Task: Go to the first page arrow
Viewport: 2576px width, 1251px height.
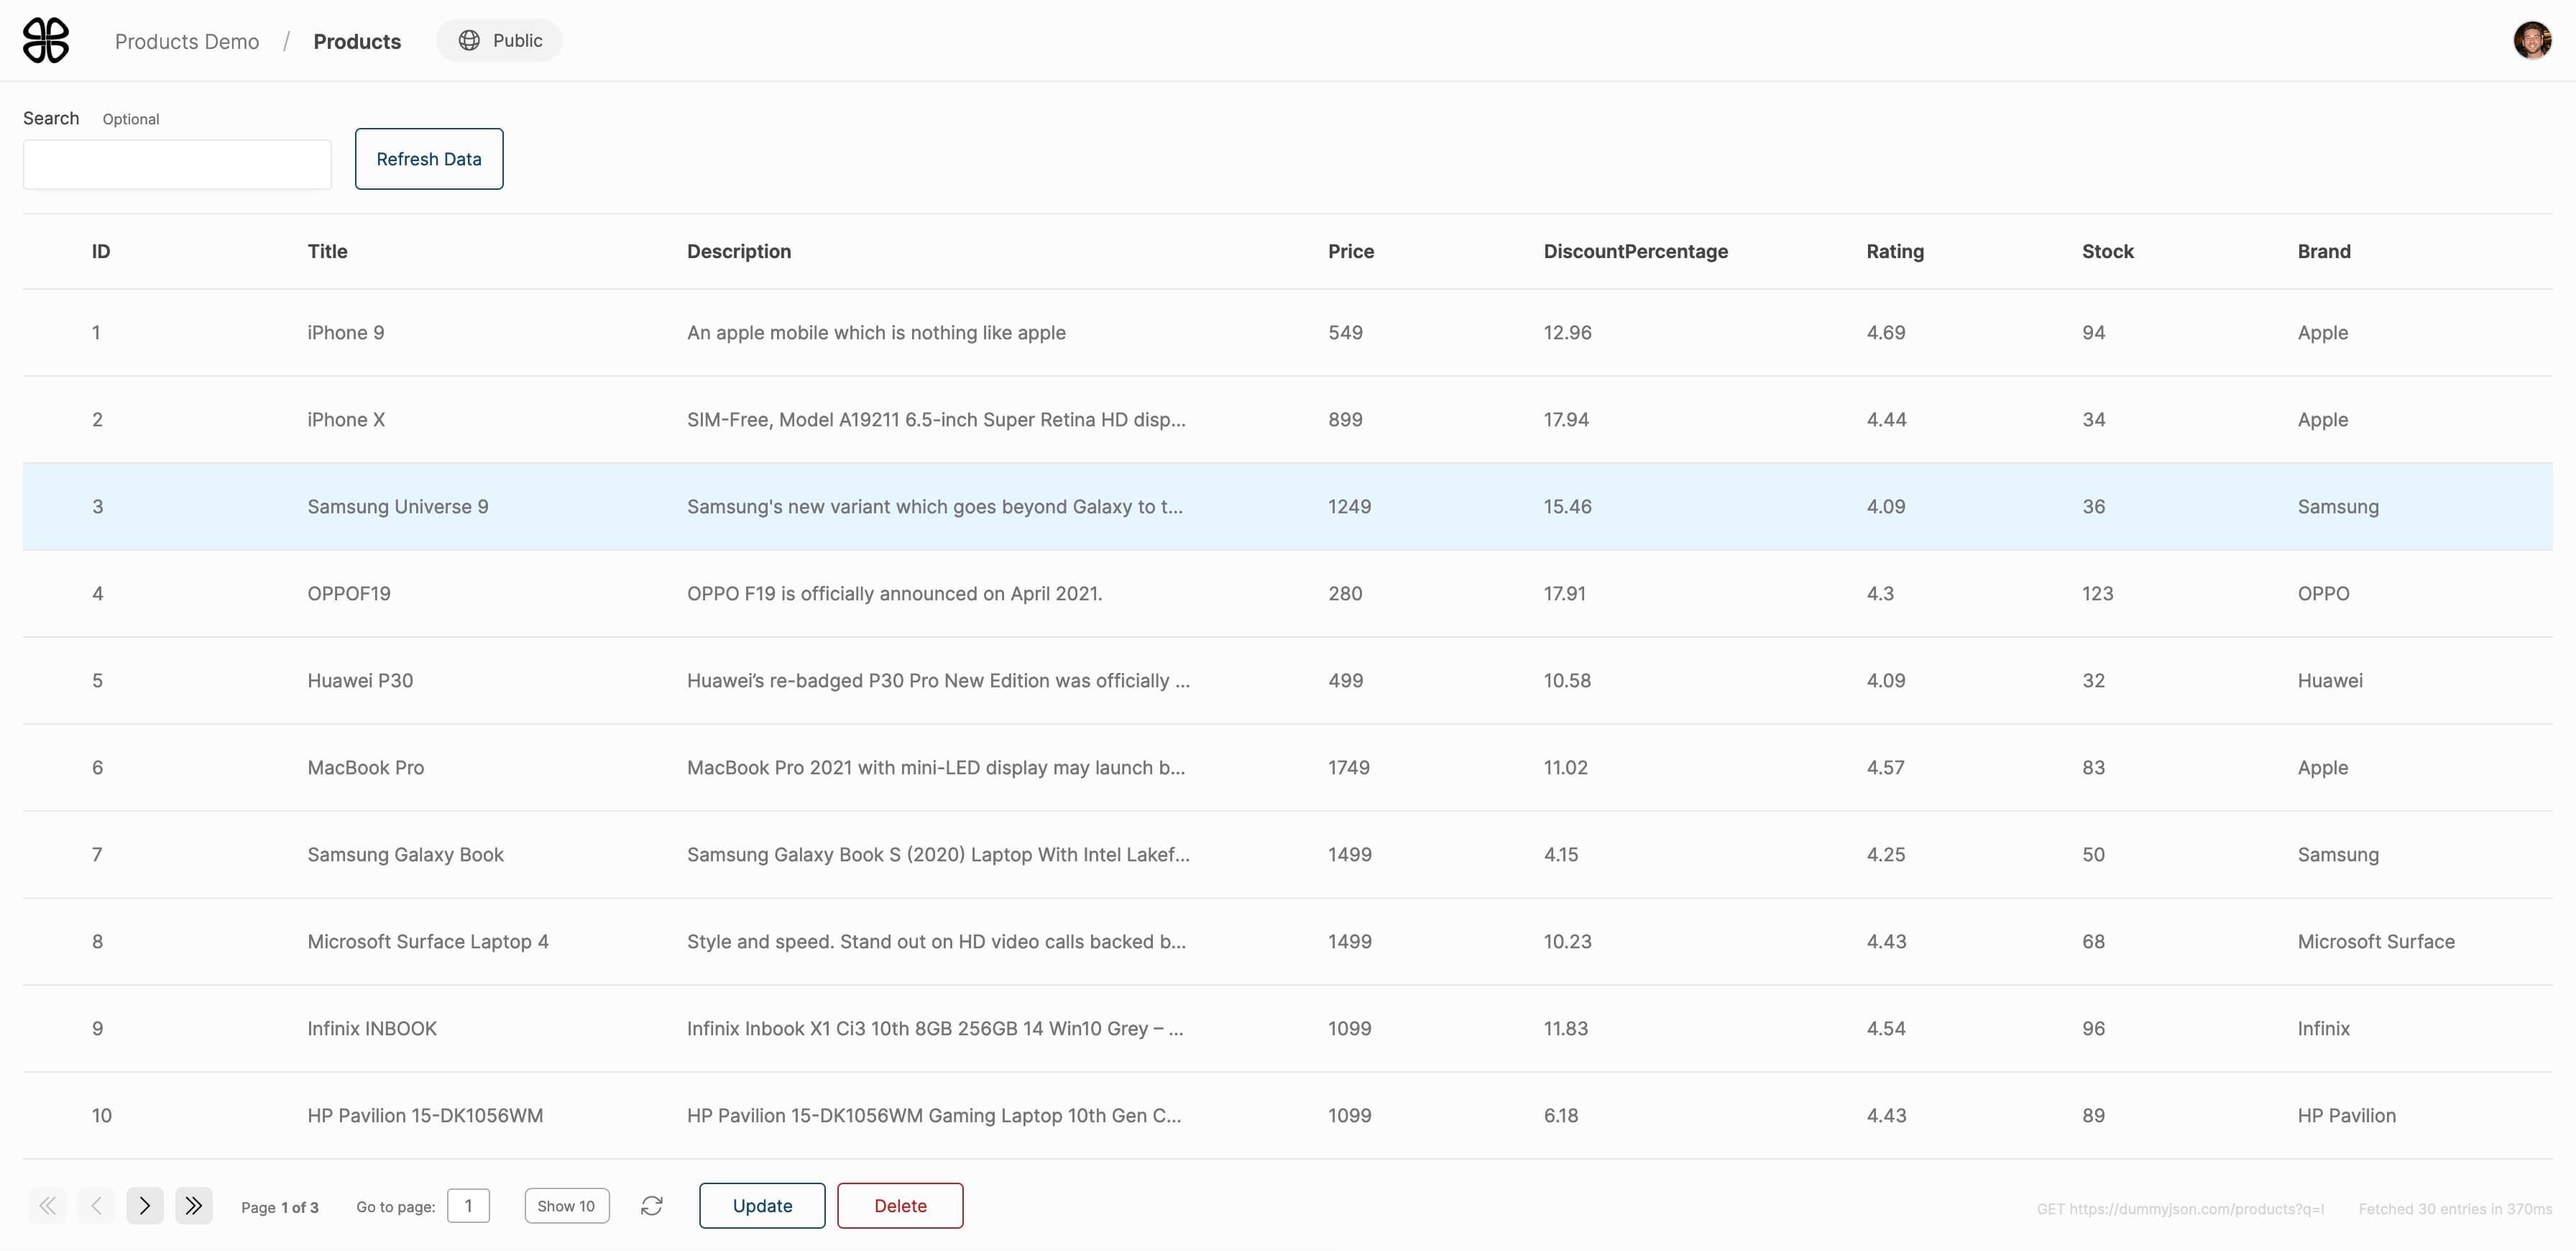Action: 47,1206
